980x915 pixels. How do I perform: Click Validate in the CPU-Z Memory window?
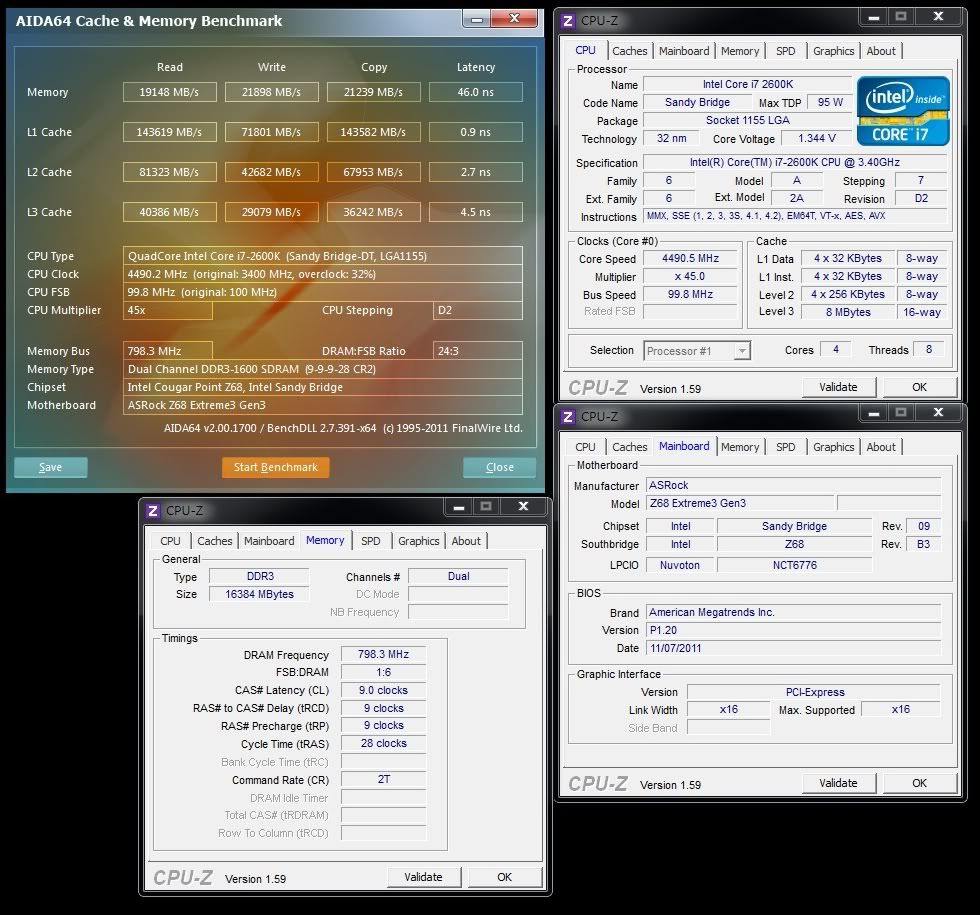423,877
